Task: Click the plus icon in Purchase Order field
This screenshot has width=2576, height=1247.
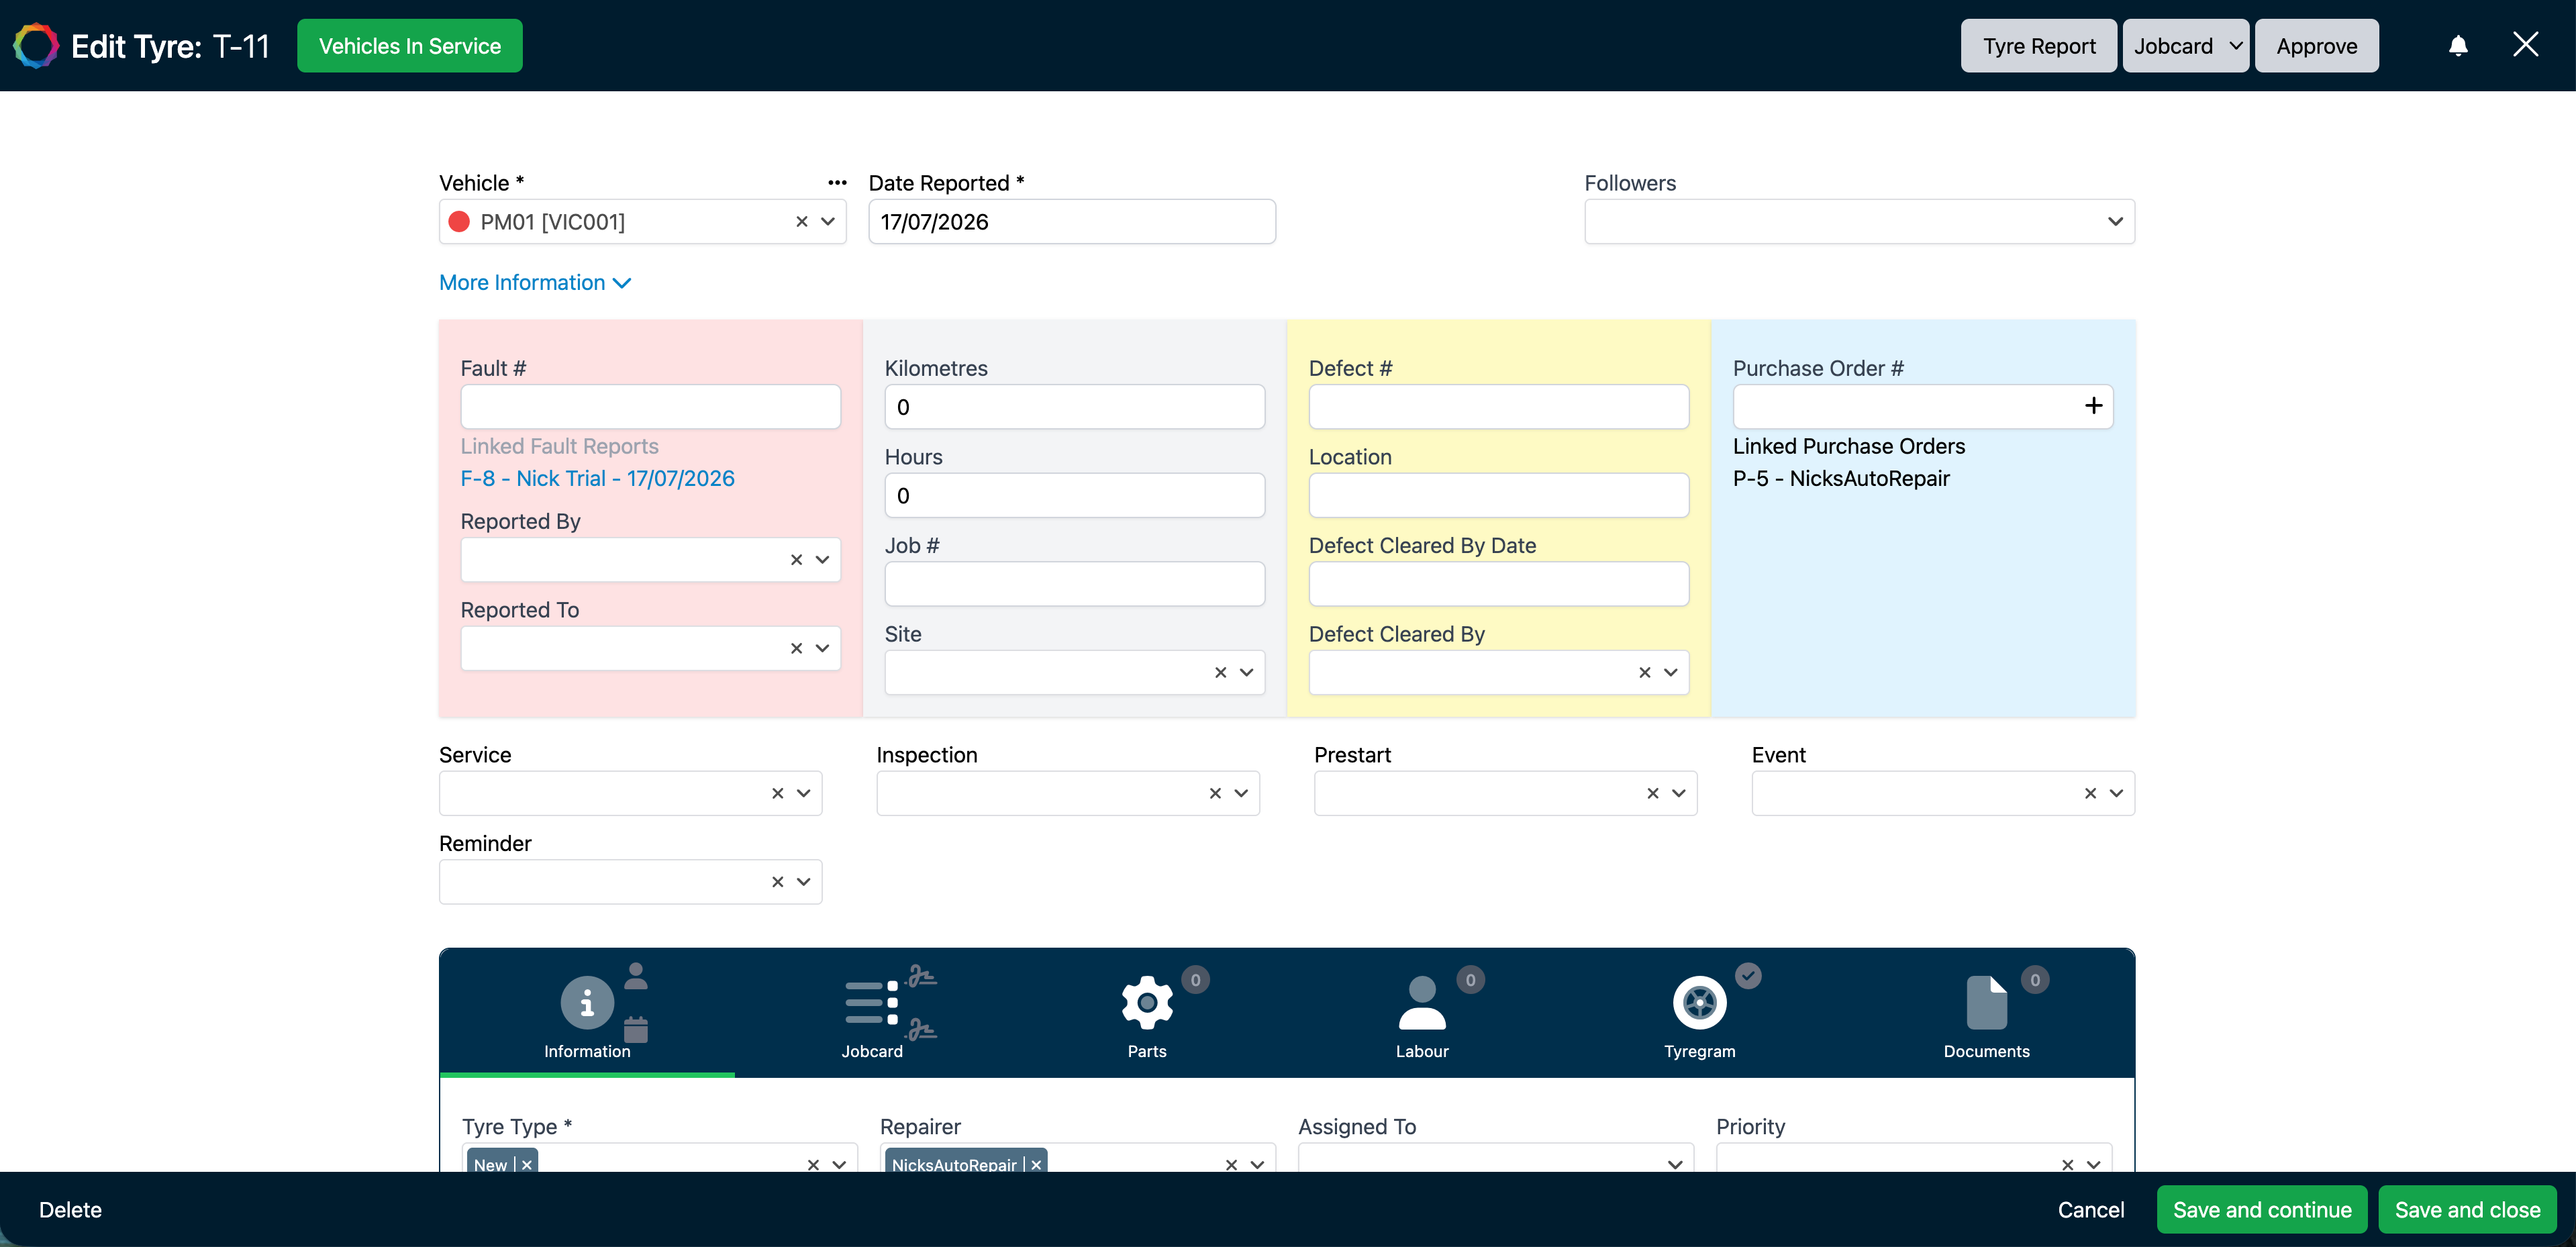Action: pyautogui.click(x=2093, y=406)
